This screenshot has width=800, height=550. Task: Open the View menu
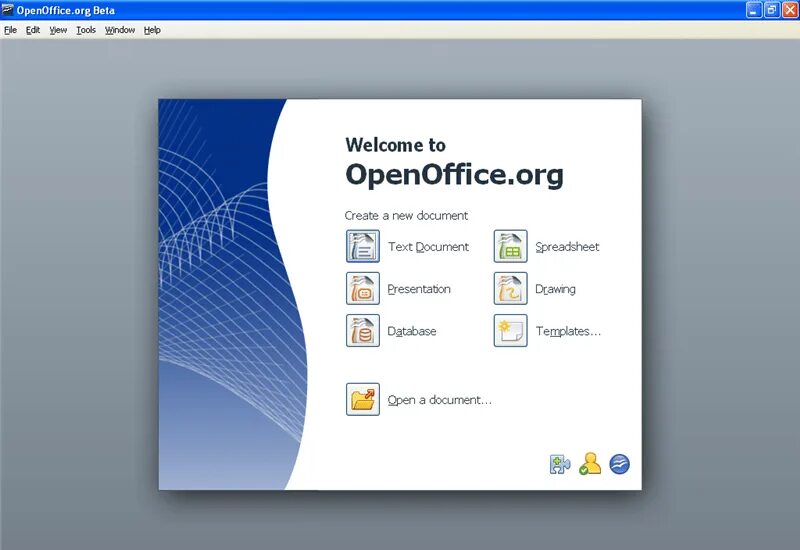pos(58,30)
